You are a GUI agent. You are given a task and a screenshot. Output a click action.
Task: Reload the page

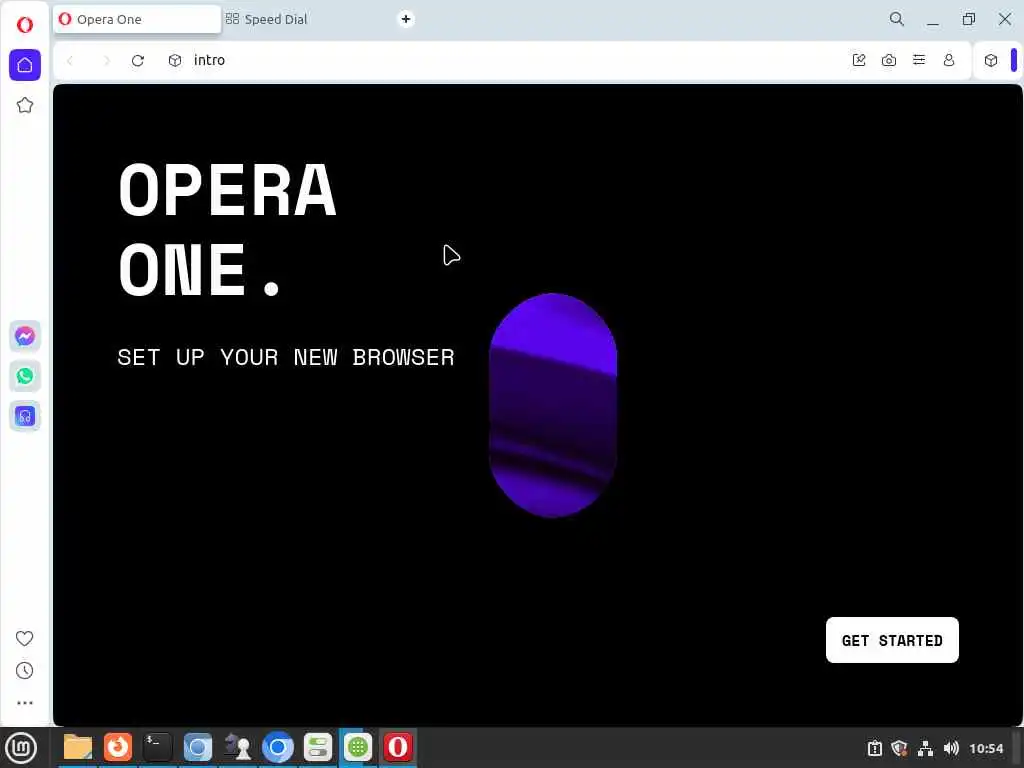tap(138, 60)
